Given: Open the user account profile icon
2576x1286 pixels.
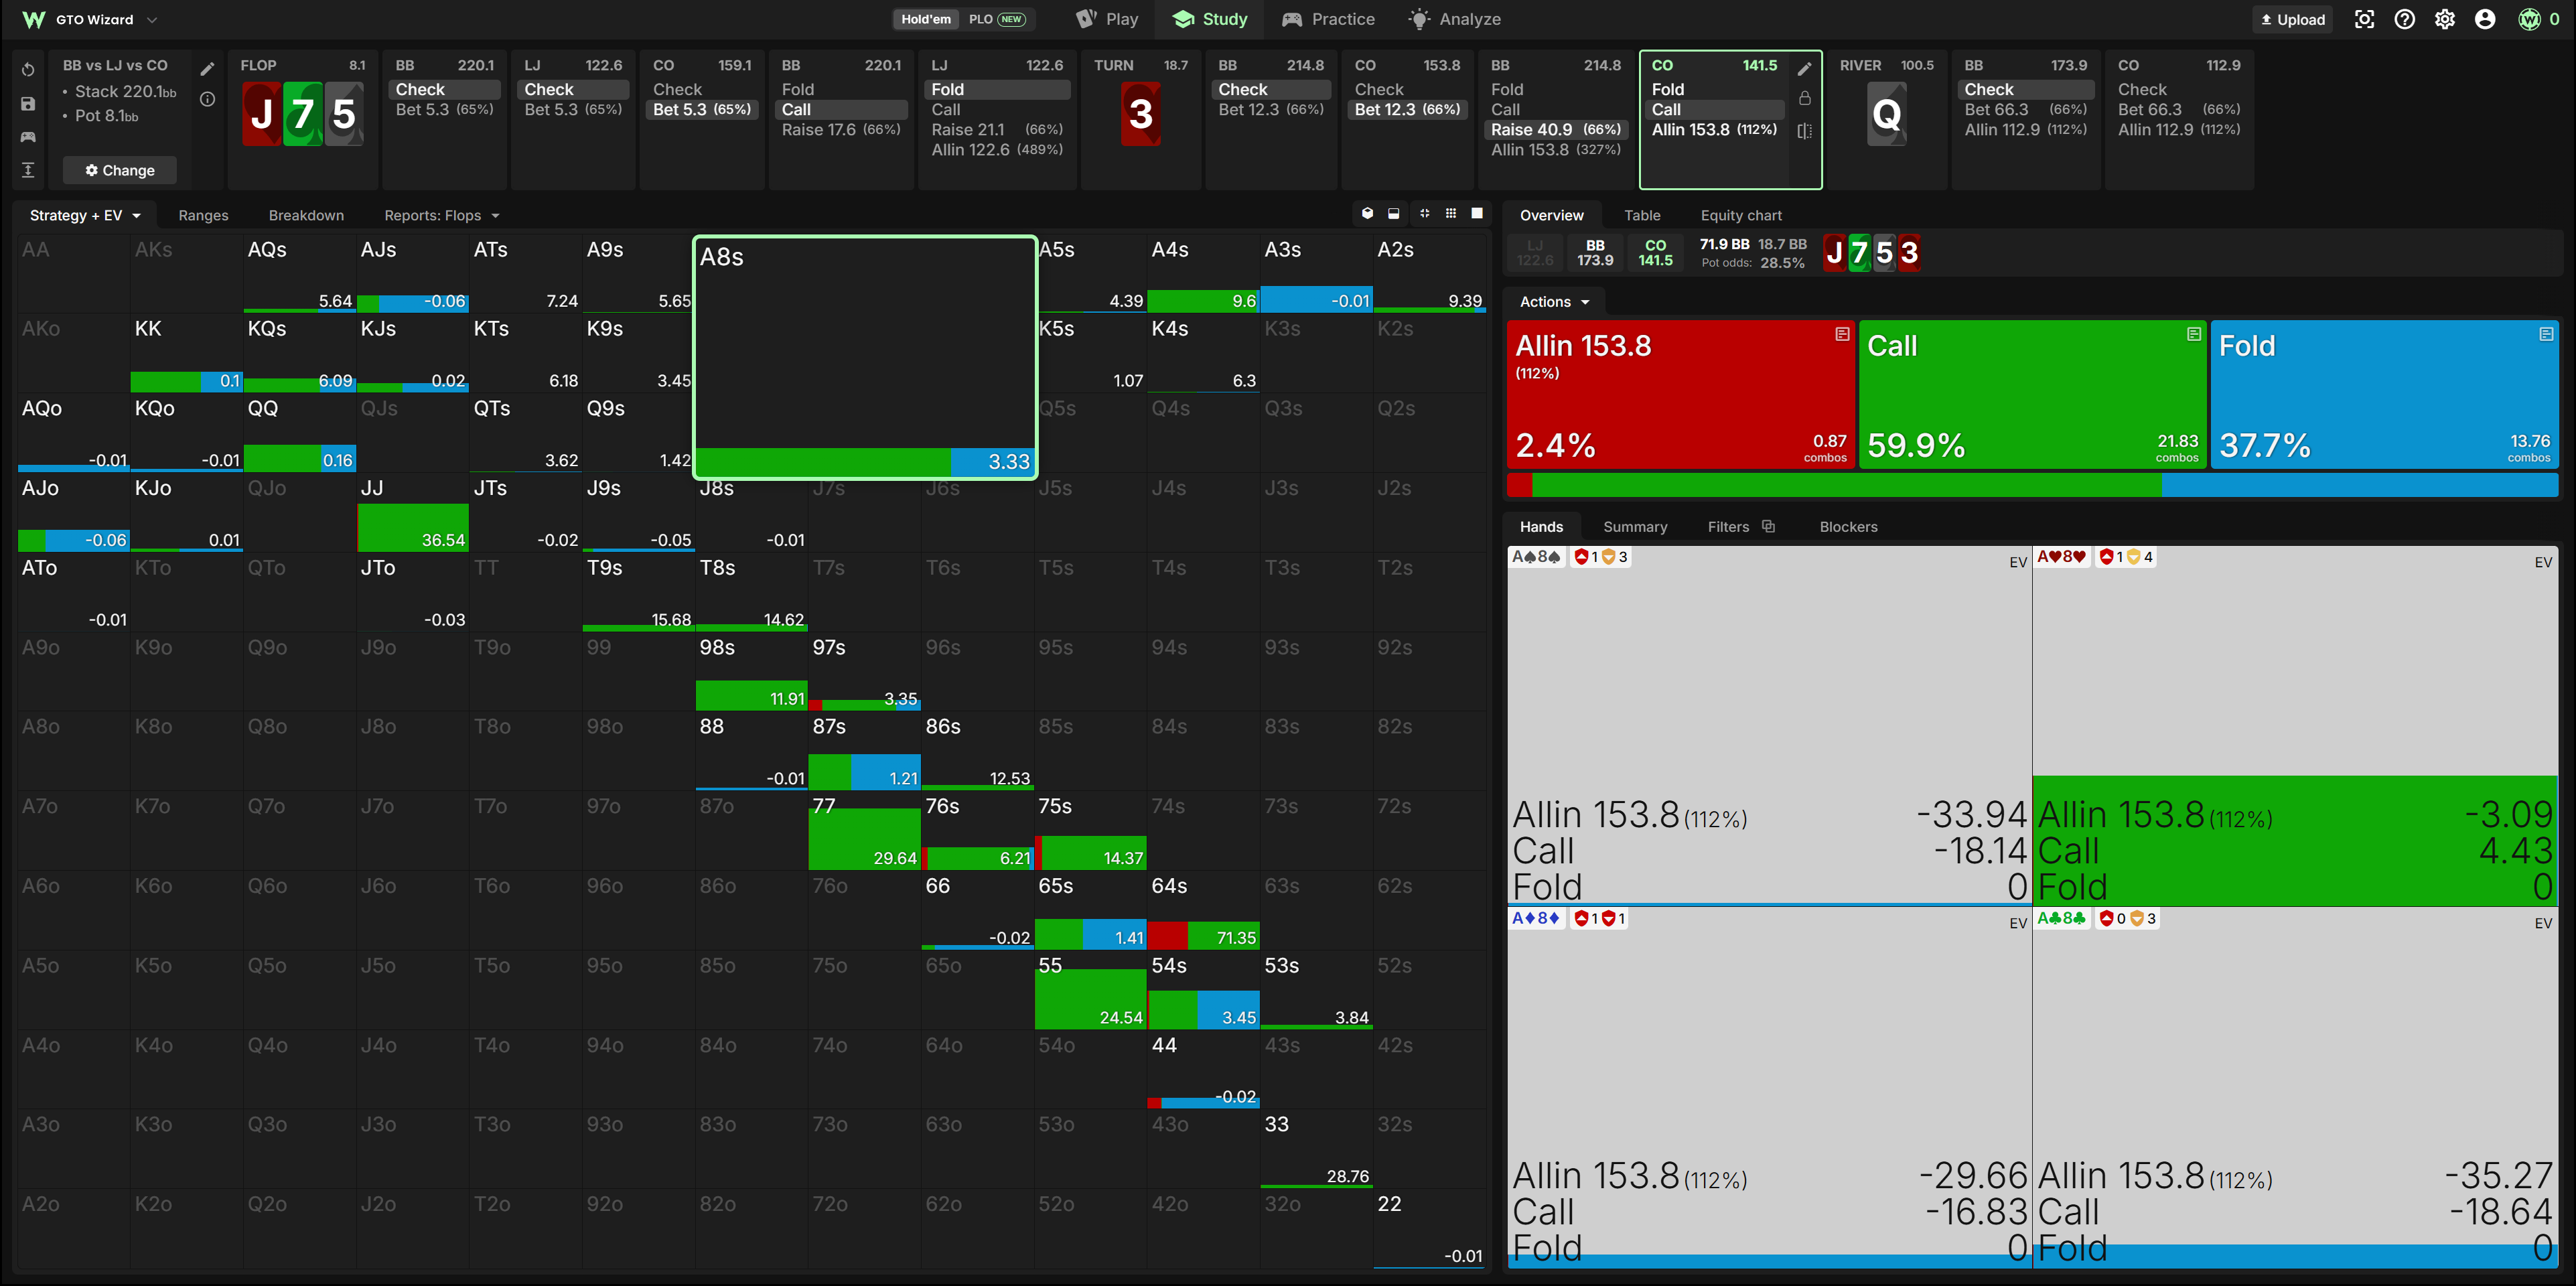Looking at the screenshot, I should click(x=2485, y=19).
